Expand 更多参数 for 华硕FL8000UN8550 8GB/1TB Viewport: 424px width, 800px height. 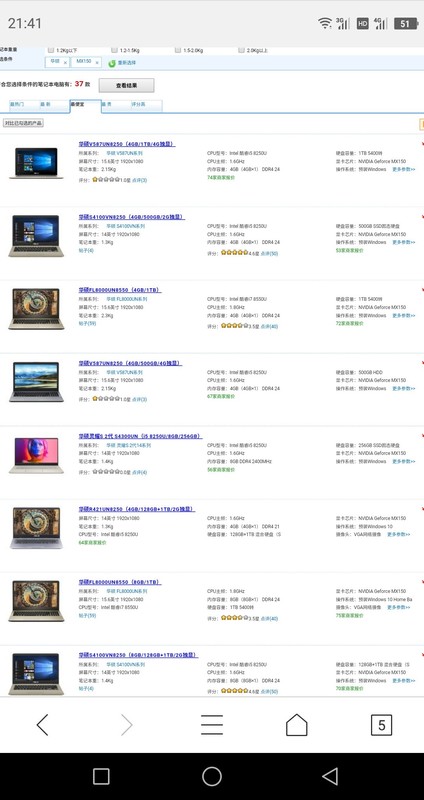[x=398, y=607]
